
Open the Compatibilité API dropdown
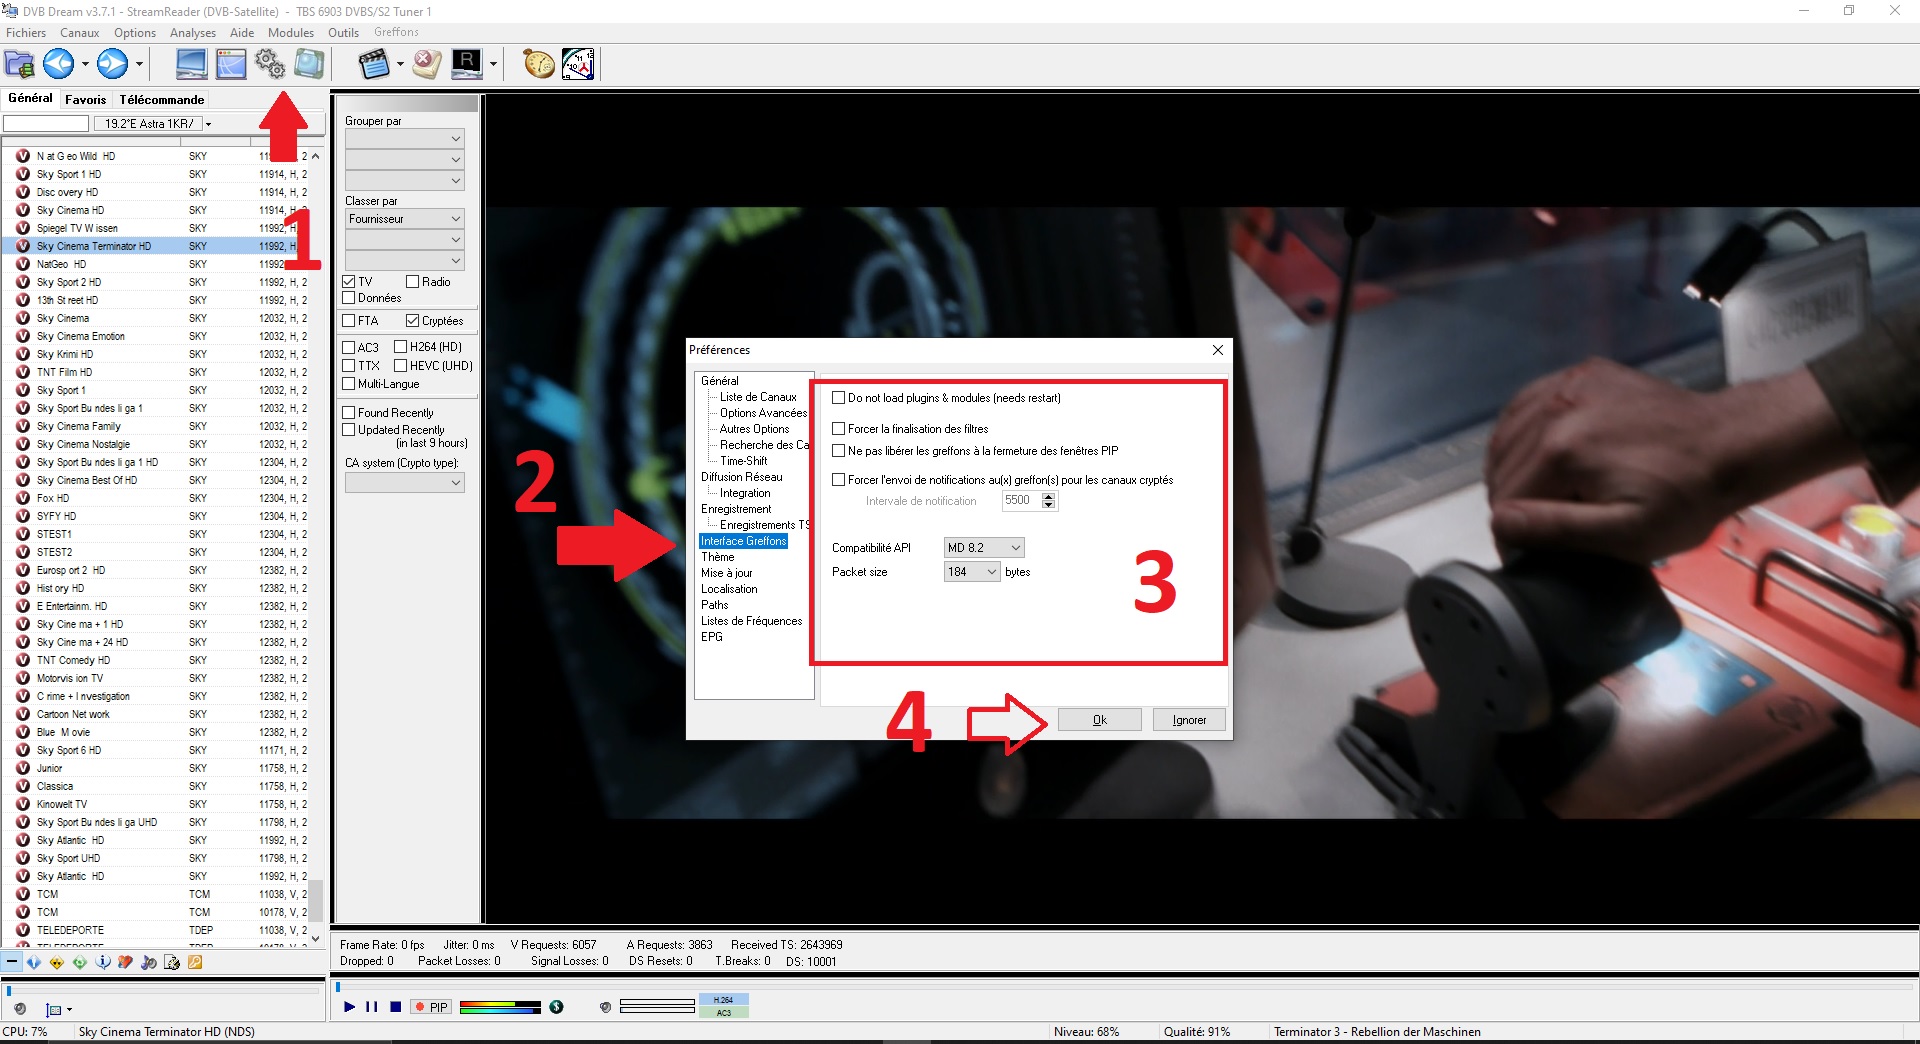click(985, 548)
